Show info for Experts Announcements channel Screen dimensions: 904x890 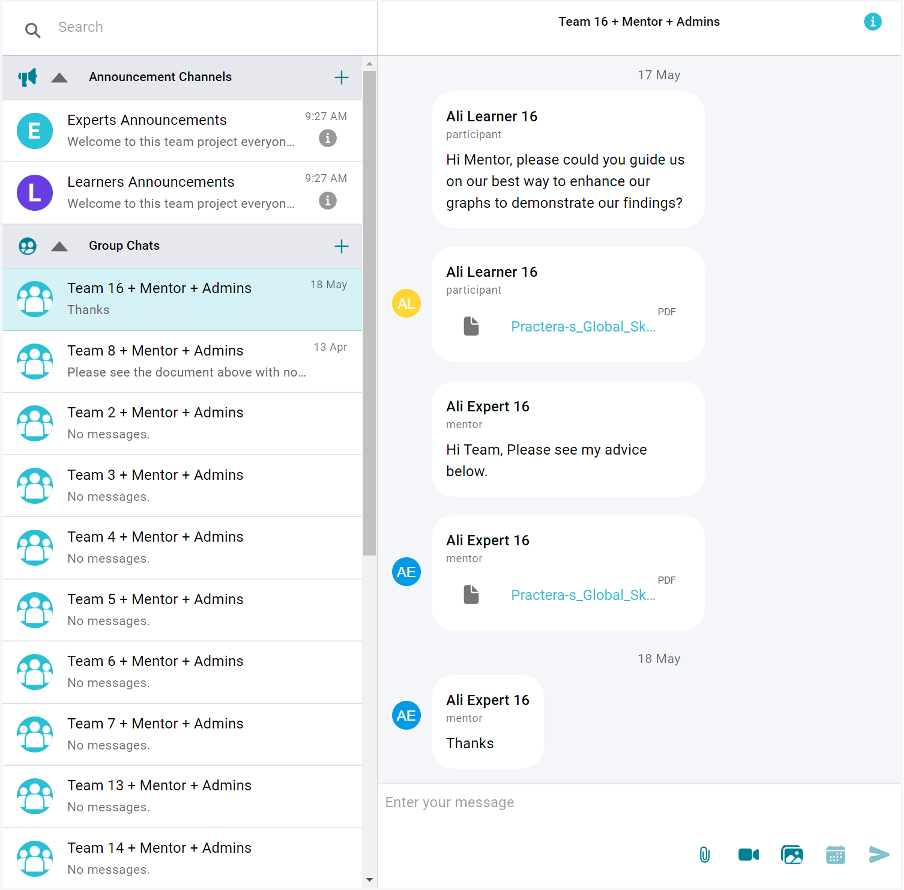327,139
